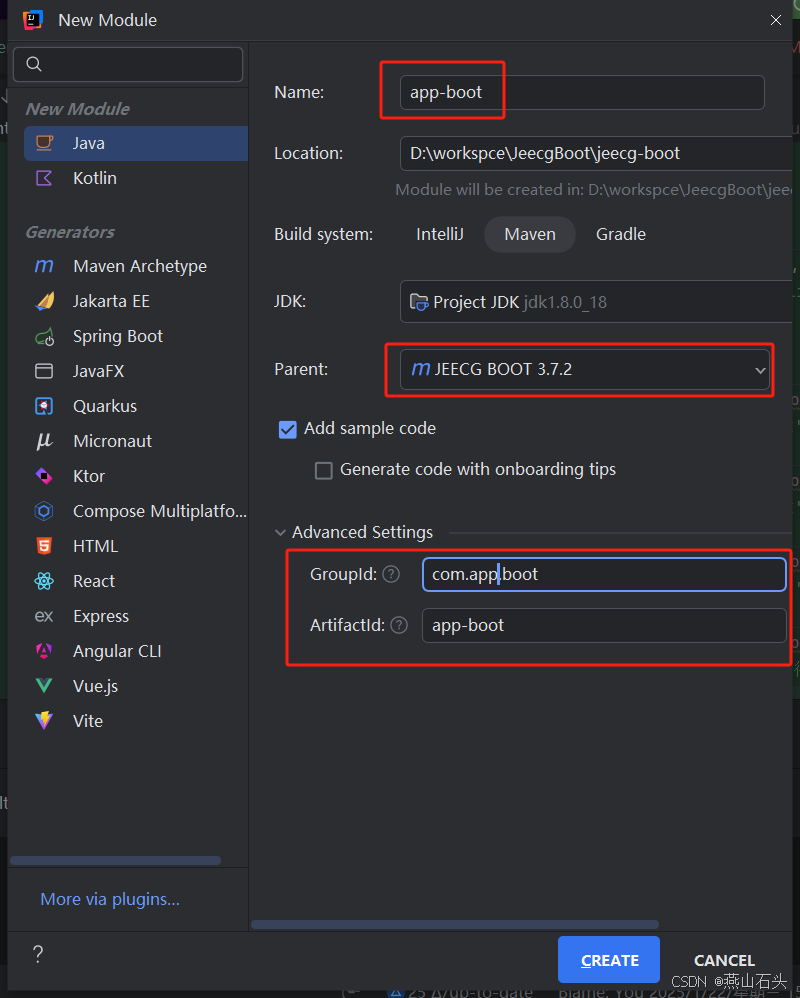Enable Generate code with onboarding tips
Image resolution: width=800 pixels, height=998 pixels.
coord(324,471)
